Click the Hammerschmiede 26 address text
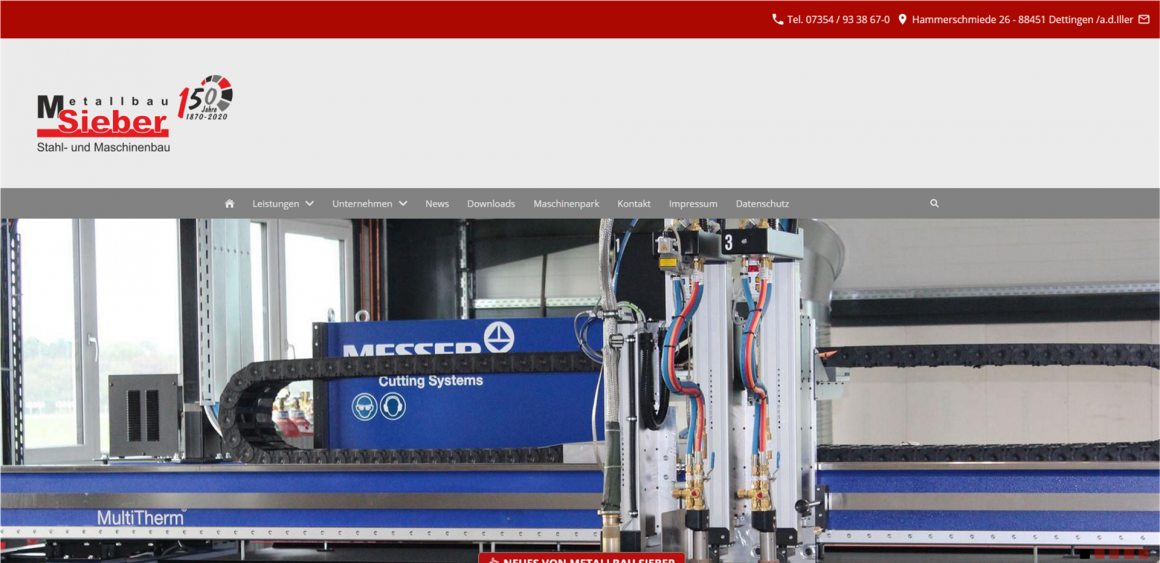The width and height of the screenshot is (1160, 563). click(x=1022, y=19)
